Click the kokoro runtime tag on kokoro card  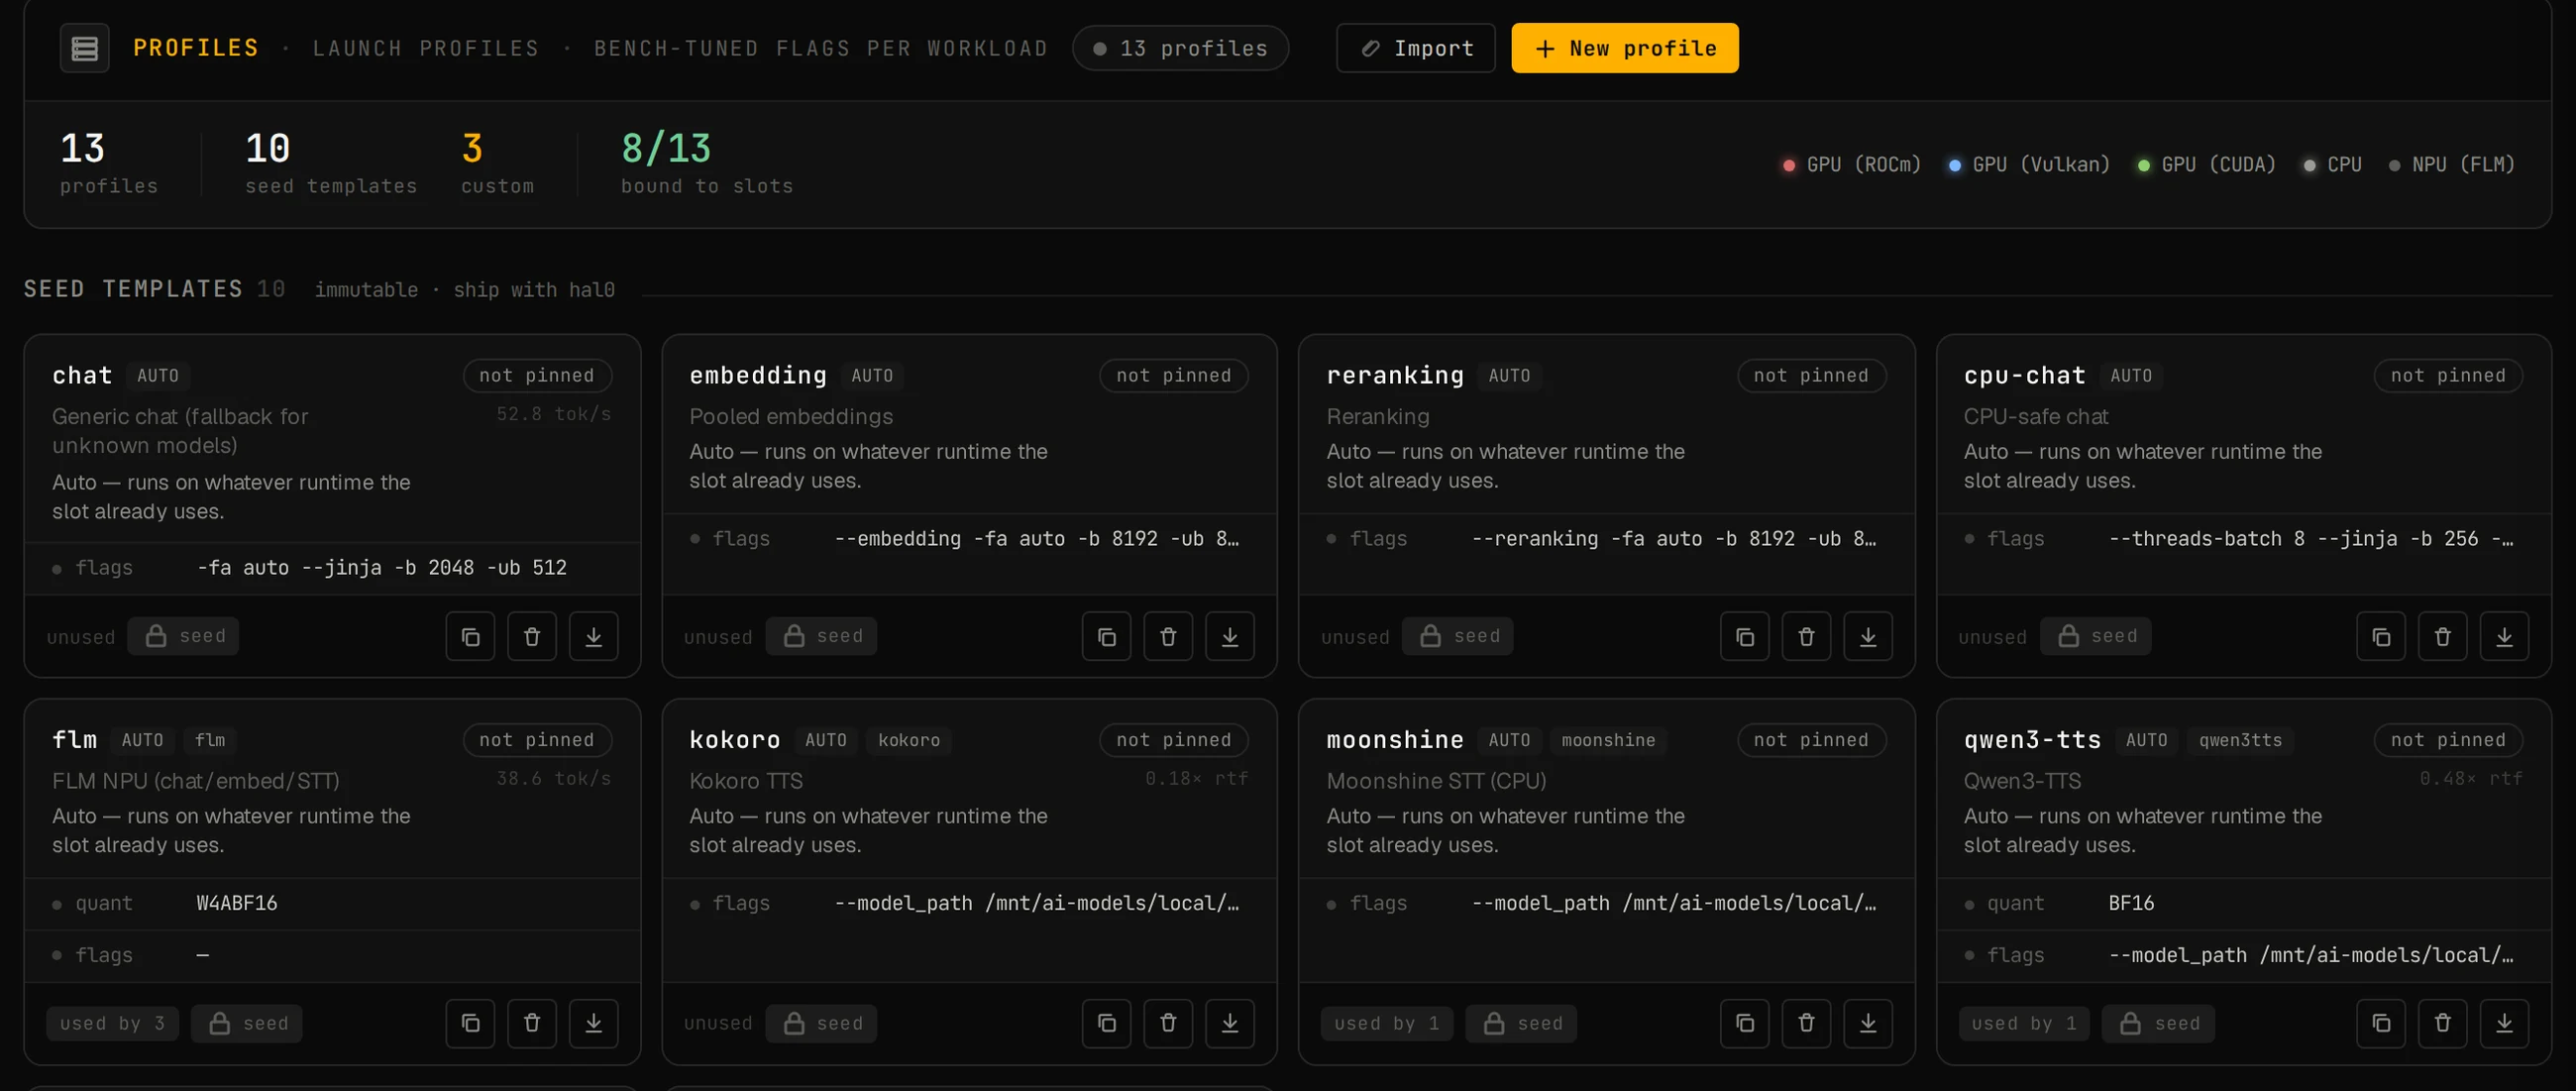pyautogui.click(x=909, y=741)
